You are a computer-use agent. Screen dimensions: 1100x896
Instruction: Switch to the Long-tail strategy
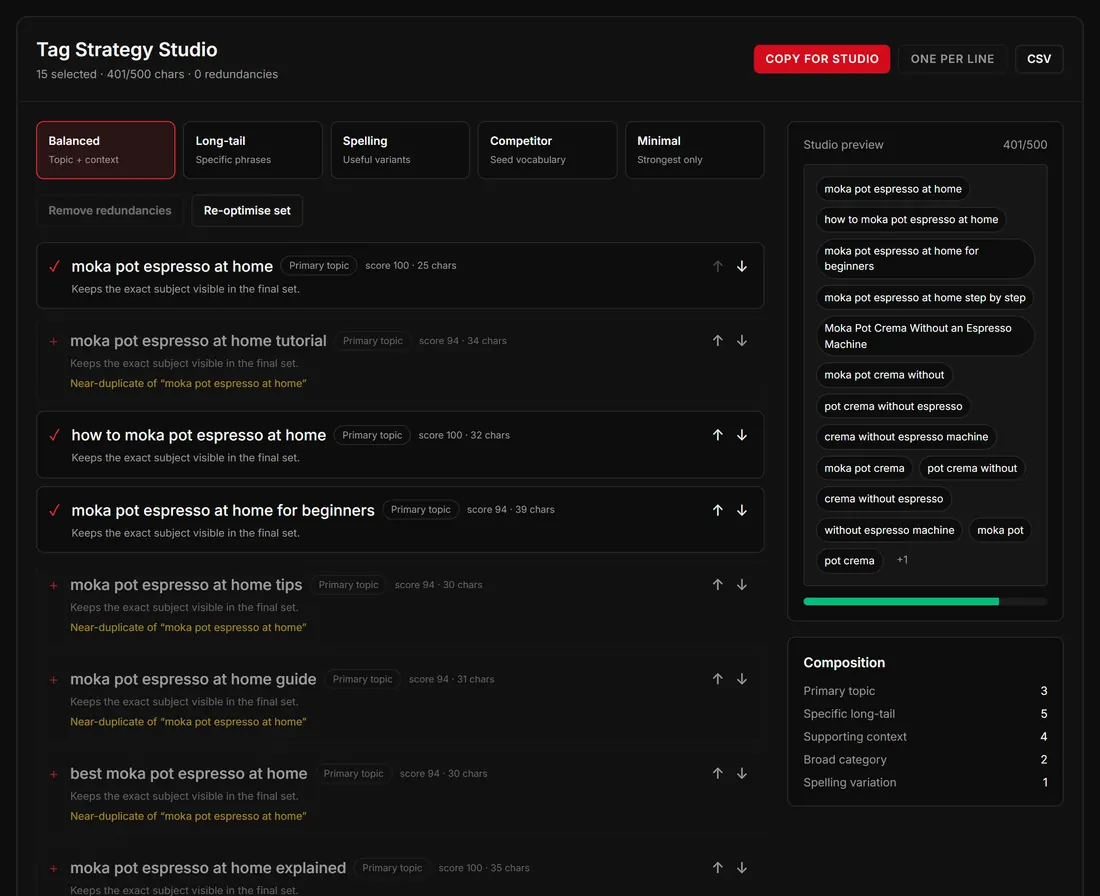click(x=253, y=150)
